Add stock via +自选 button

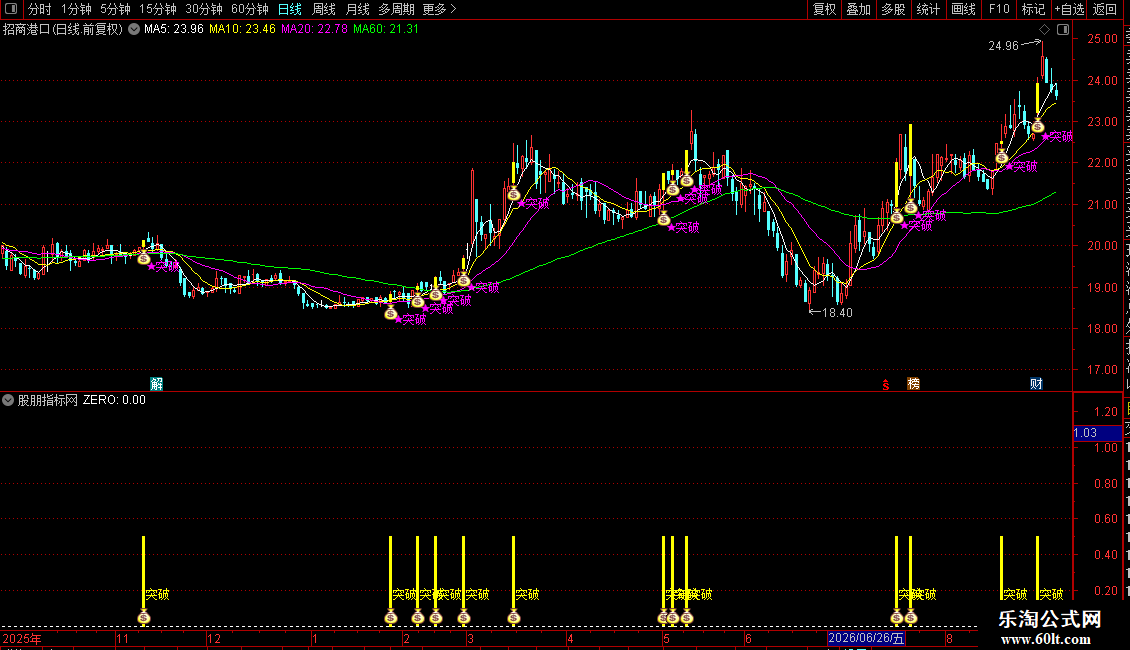(x=1069, y=9)
